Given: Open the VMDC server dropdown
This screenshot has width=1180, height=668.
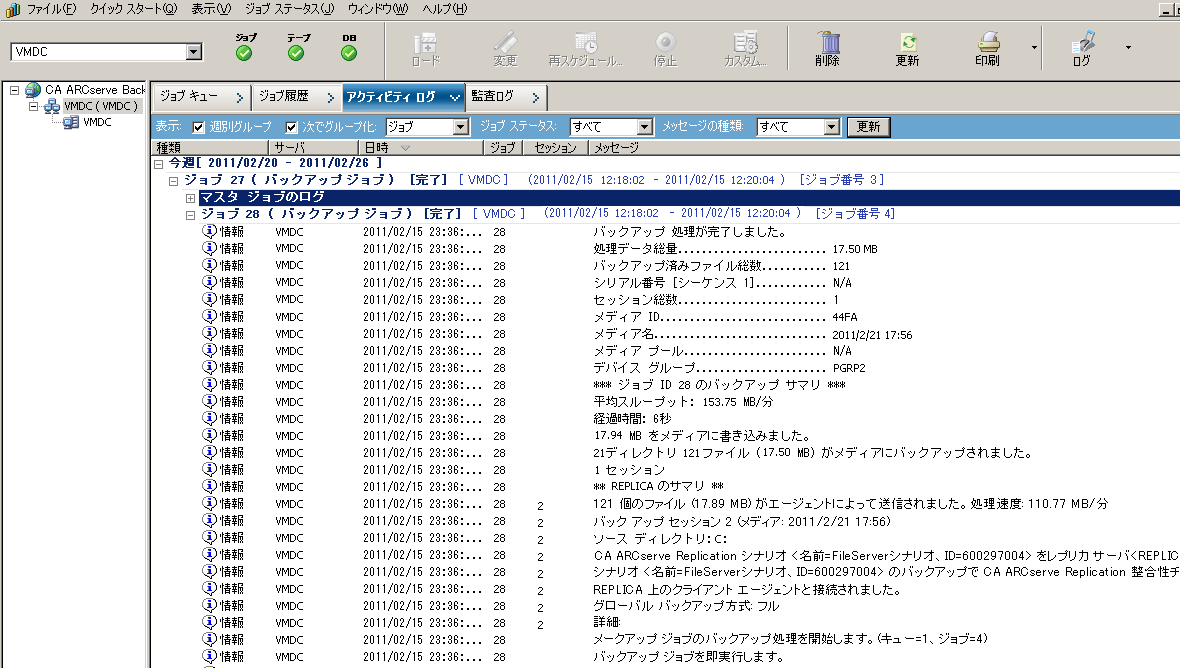Looking at the screenshot, I should tap(193, 52).
